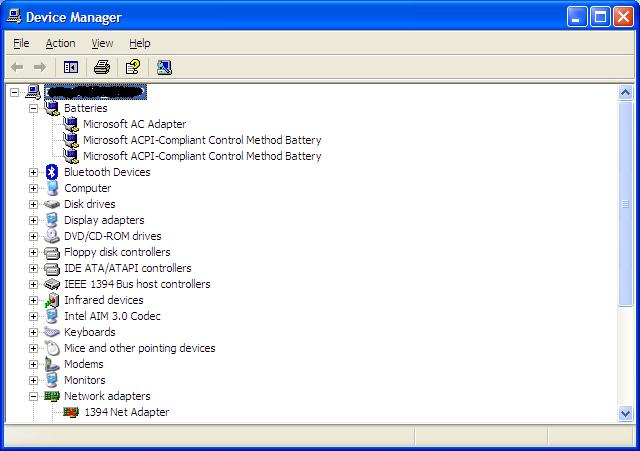Click the Back arrow toolbar button
The image size is (640, 451).
[17, 67]
